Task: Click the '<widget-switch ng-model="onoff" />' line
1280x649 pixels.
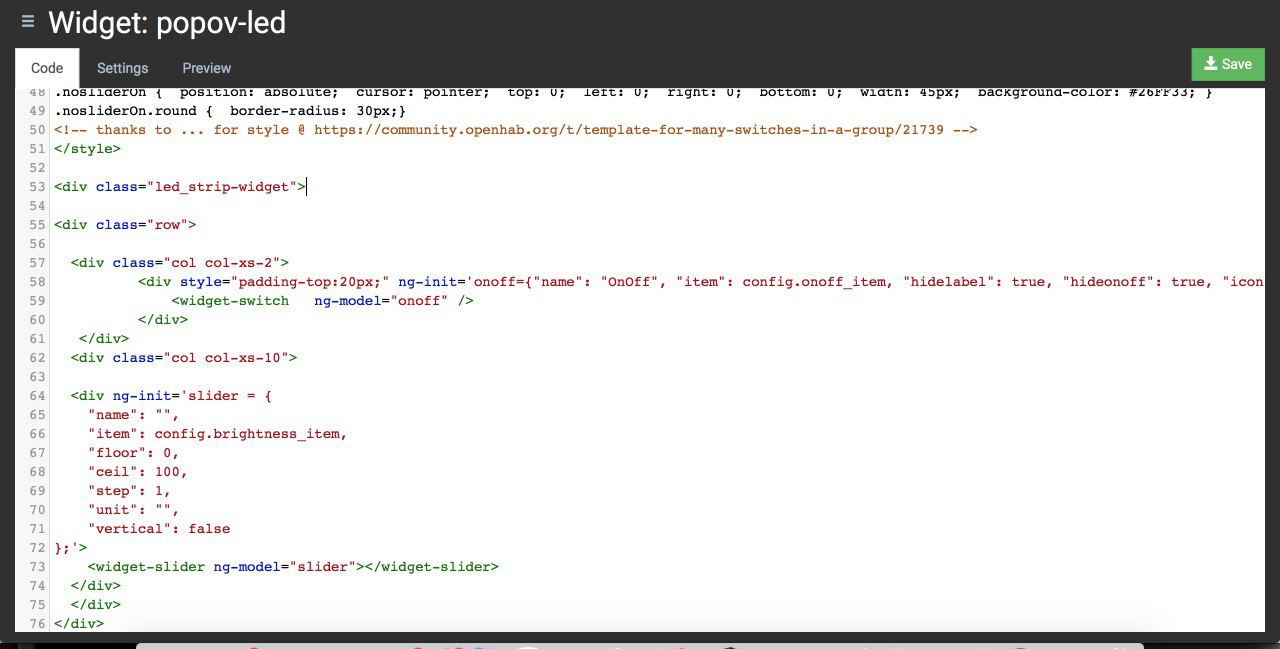Action: point(322,301)
